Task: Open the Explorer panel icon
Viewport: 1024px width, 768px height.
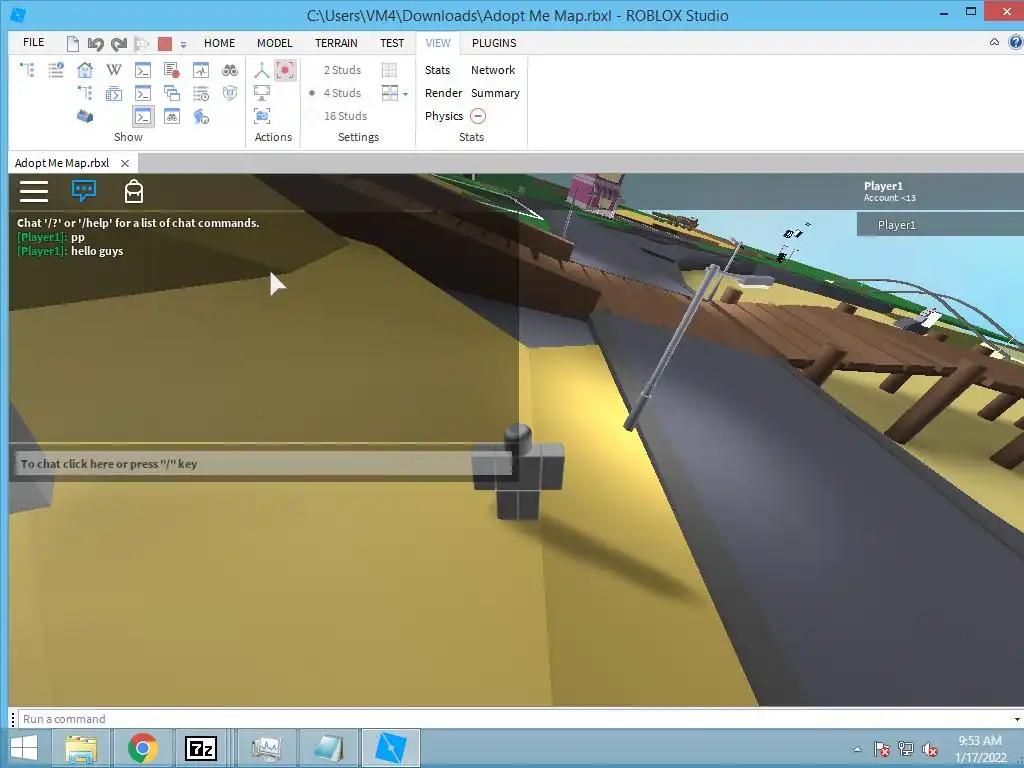Action: (x=27, y=70)
